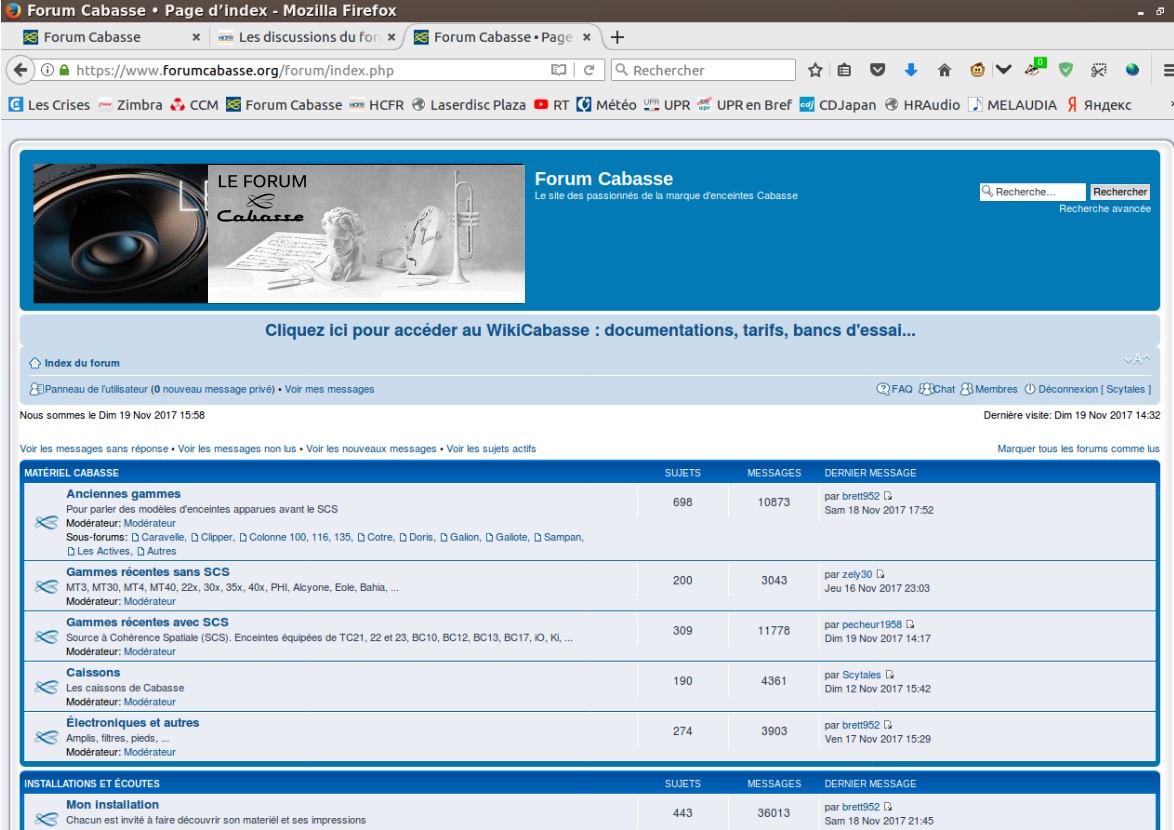
Task: Click the Firefox 'Rechercher' search box
Action: point(704,70)
